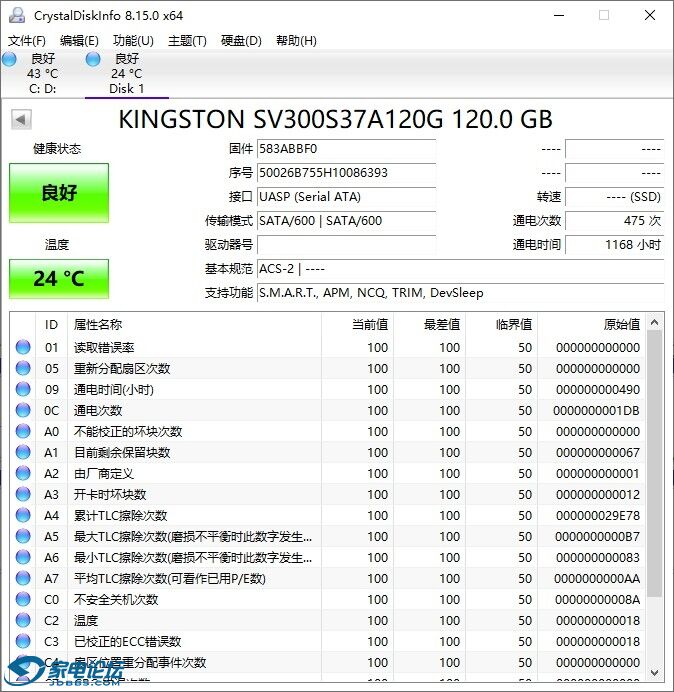Click the green 24 °C temperature button
This screenshot has height=692, width=674.
pyautogui.click(x=59, y=279)
